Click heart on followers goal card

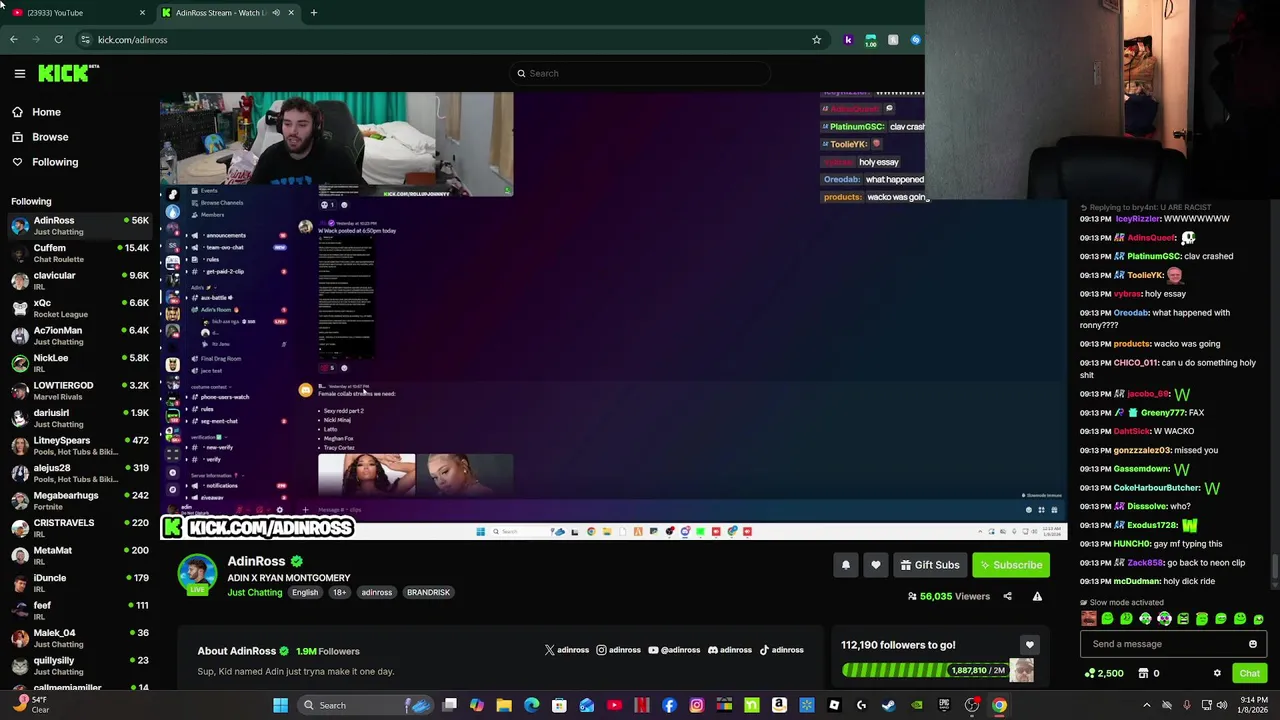[1029, 645]
